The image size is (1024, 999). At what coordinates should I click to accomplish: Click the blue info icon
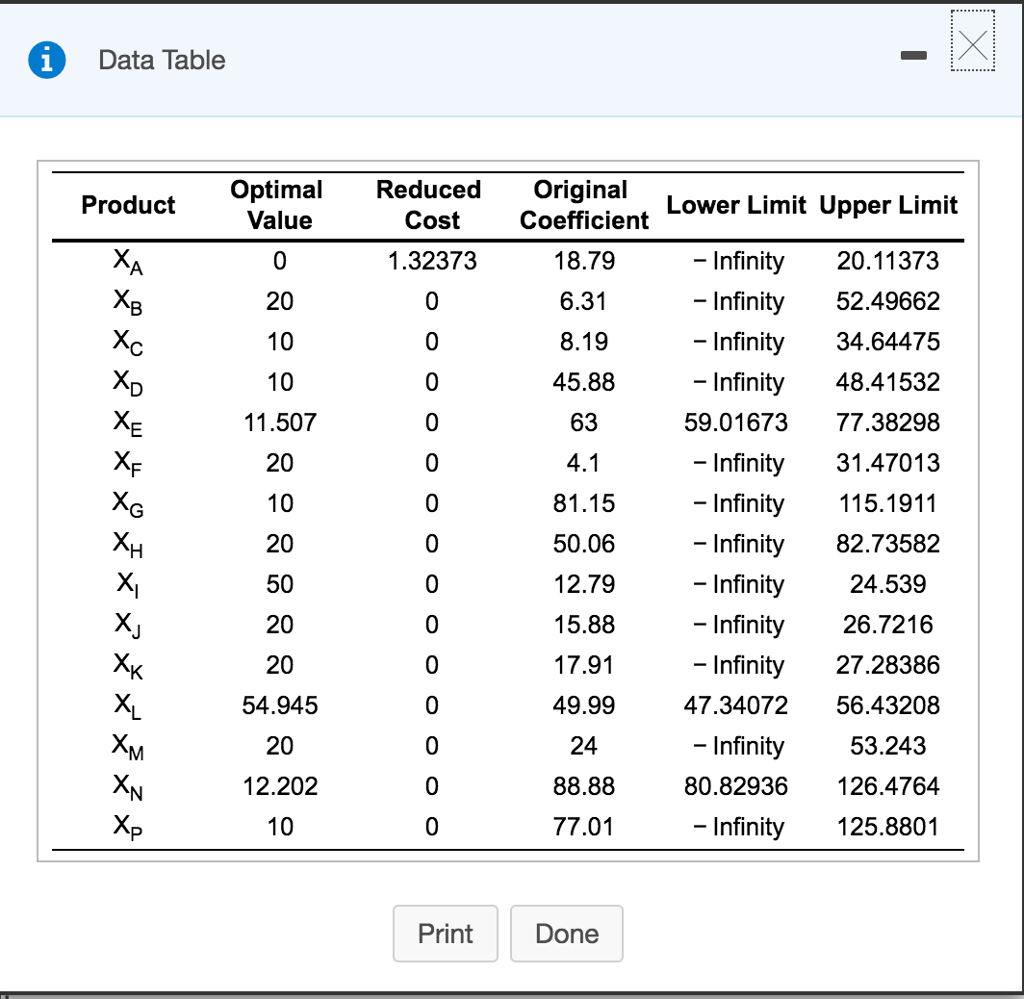pyautogui.click(x=47, y=60)
